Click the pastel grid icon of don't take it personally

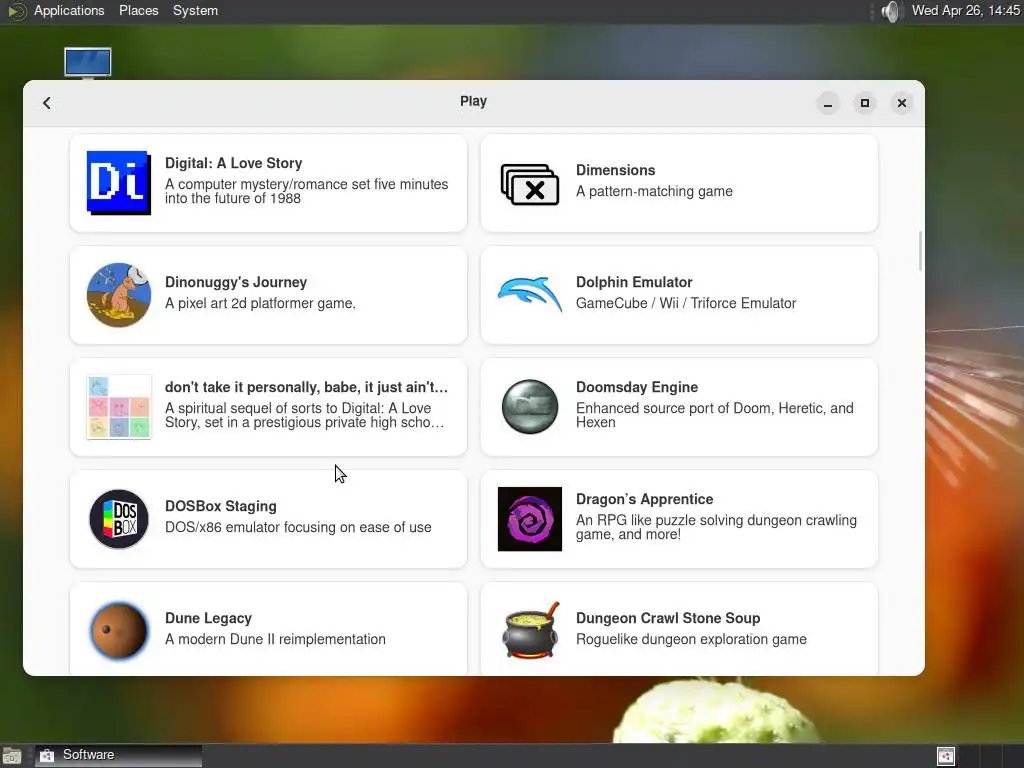(119, 407)
